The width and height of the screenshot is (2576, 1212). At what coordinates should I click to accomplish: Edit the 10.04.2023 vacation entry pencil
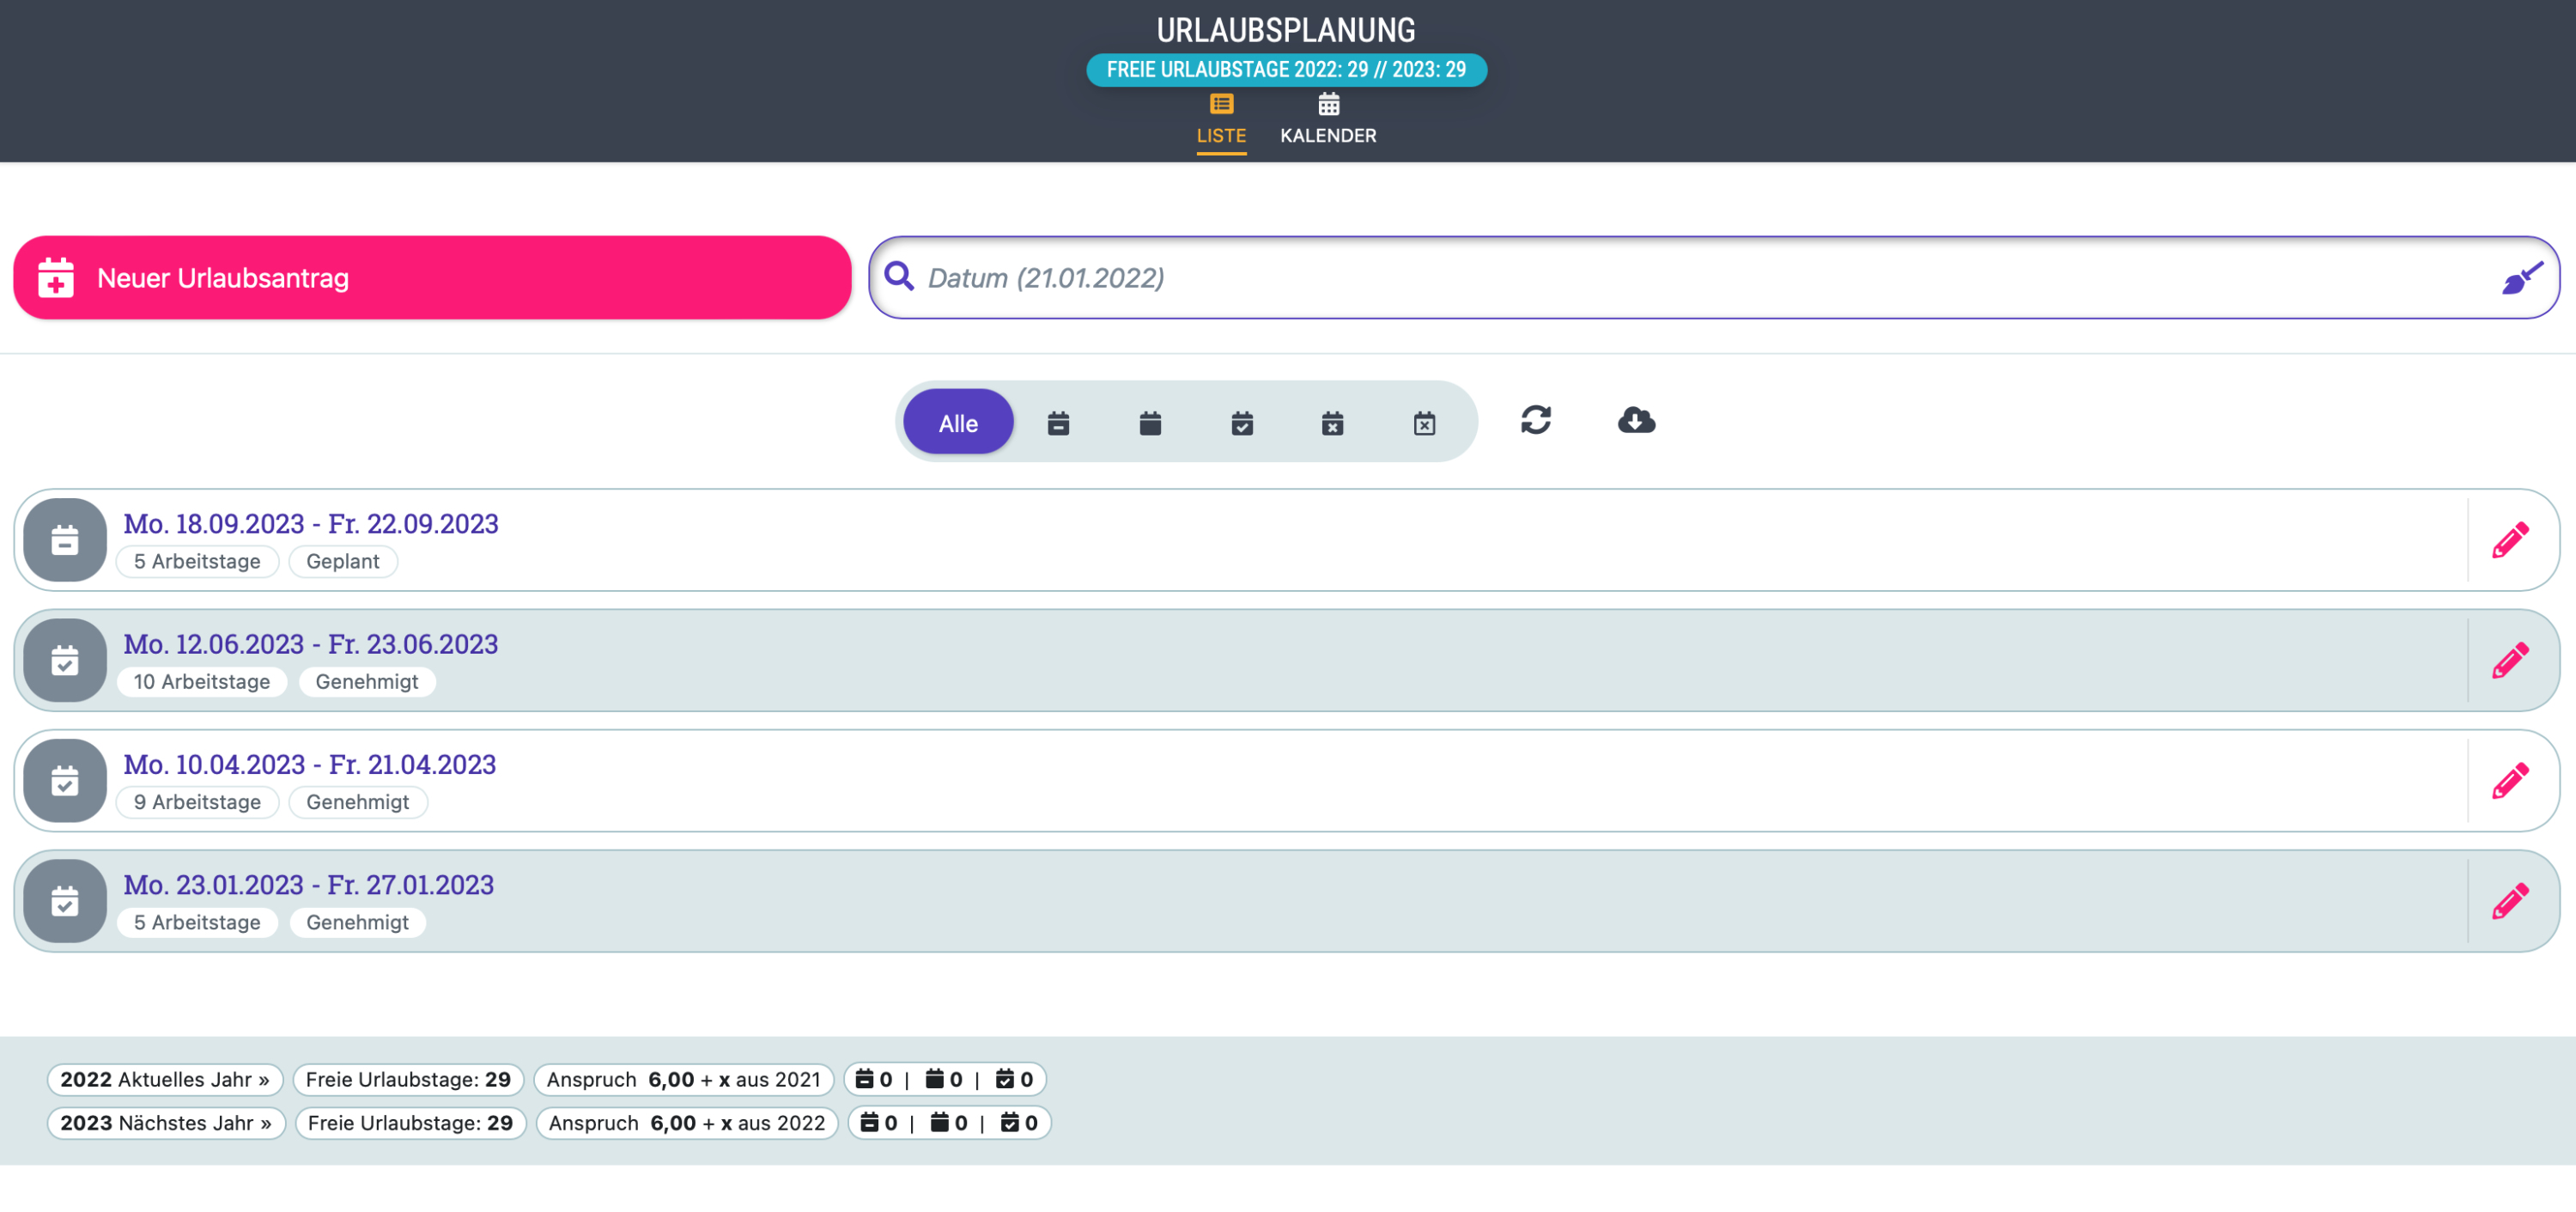tap(2510, 780)
